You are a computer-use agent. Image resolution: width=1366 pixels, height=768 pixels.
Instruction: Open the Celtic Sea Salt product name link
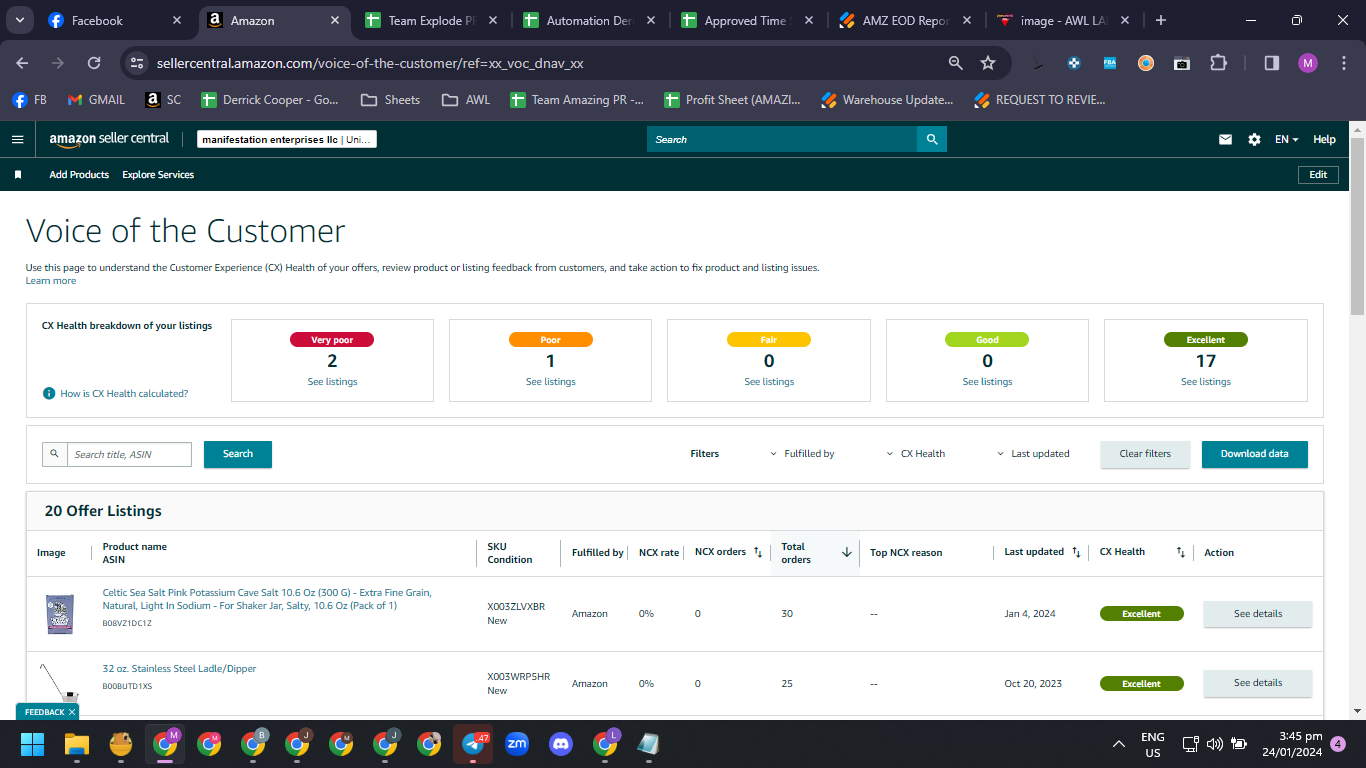267,599
